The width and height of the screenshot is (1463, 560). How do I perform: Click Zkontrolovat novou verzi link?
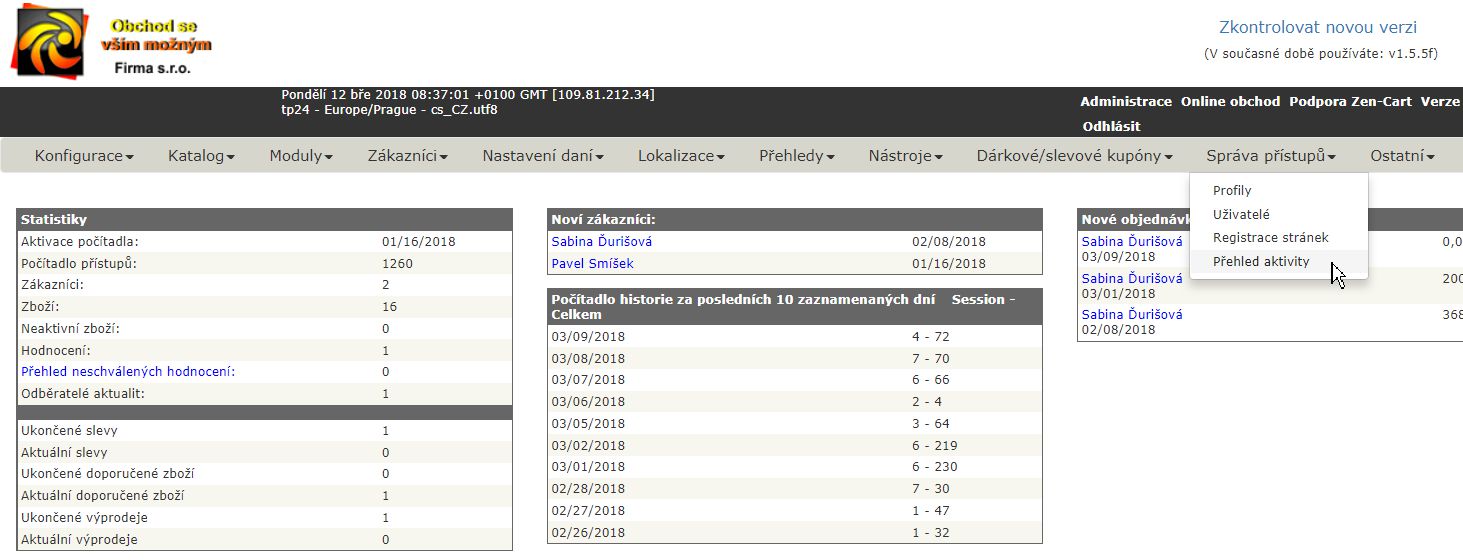tap(1317, 28)
